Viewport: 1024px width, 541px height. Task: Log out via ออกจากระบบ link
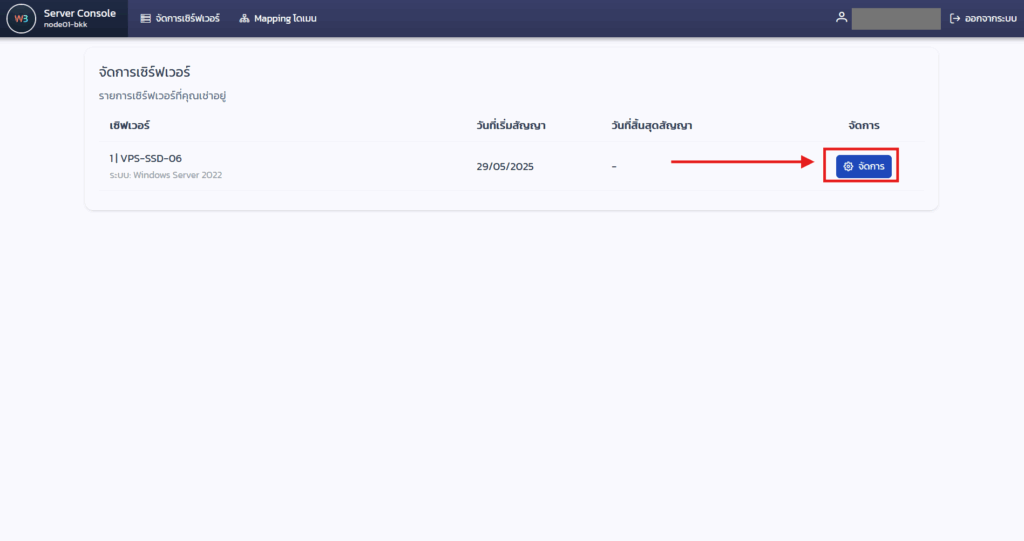(988, 18)
